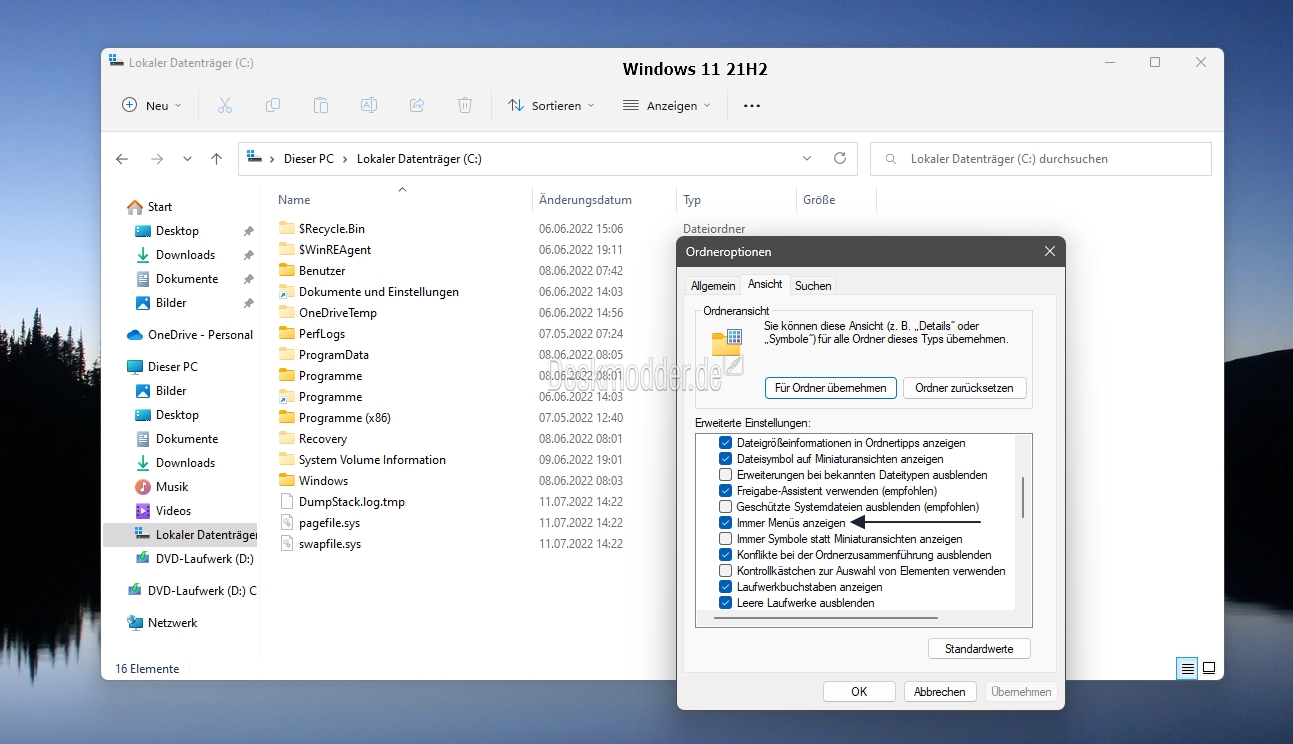Screen dimensions: 1293x744
Task: Toggle Freigabe-Assistent verwenden checkbox
Action: pyautogui.click(x=726, y=491)
